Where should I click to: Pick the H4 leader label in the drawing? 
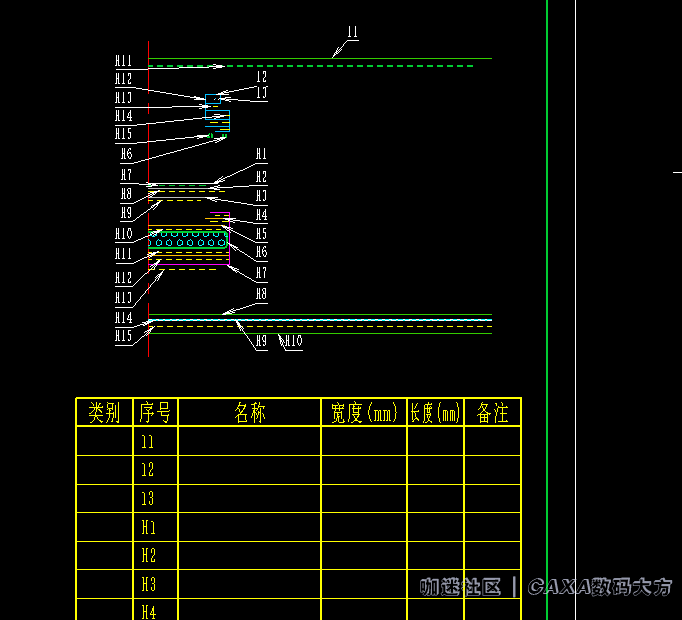[261, 215]
